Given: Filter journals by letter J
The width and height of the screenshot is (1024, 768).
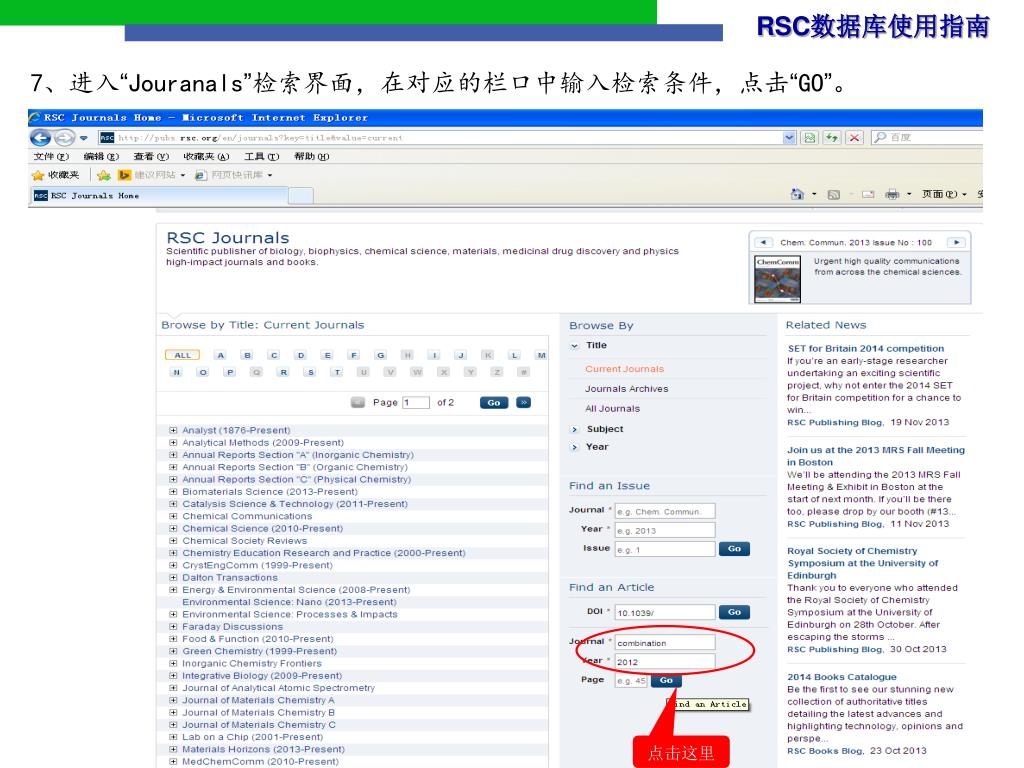Looking at the screenshot, I should coord(461,355).
